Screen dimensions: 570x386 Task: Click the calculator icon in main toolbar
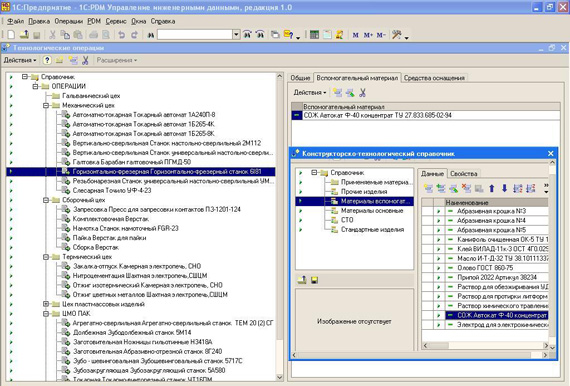(314, 35)
